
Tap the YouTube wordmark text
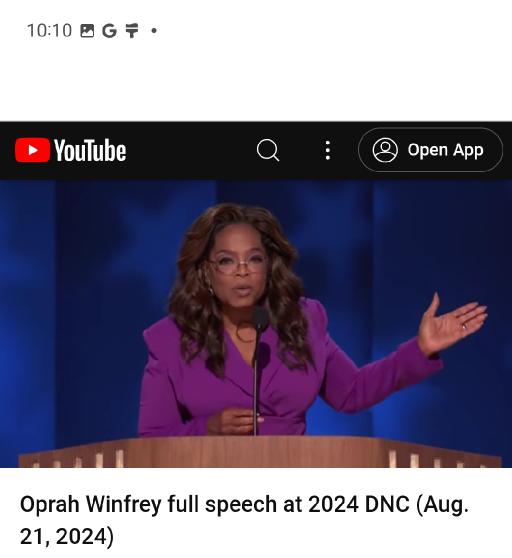90,151
